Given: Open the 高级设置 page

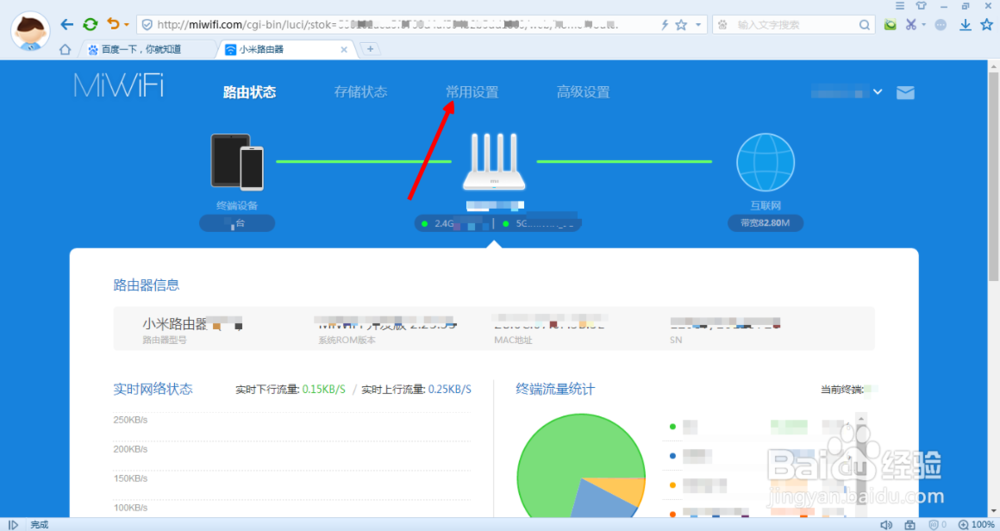Looking at the screenshot, I should pos(583,92).
